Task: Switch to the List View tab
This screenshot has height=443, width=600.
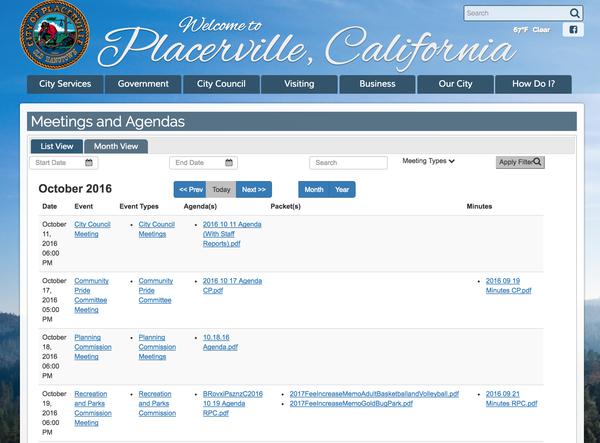Action: click(57, 147)
